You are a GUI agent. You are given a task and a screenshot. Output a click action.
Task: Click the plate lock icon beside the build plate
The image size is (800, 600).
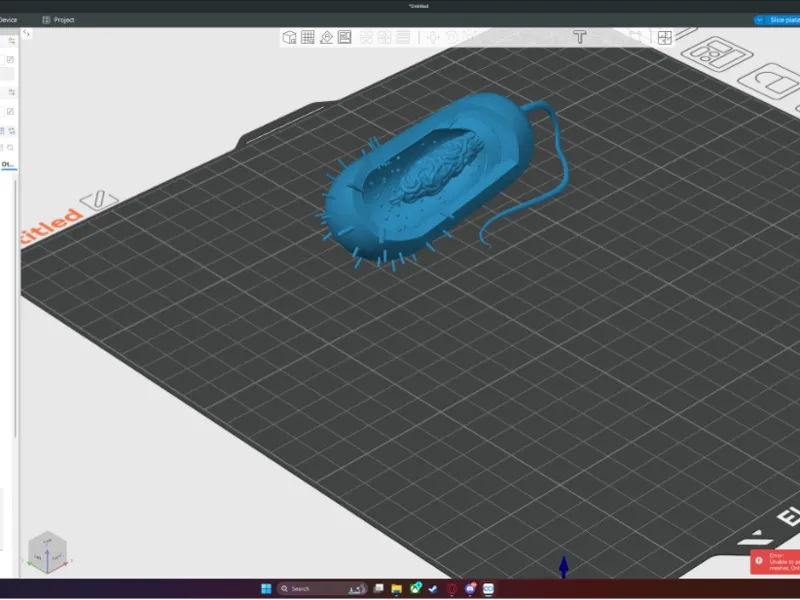[770, 82]
